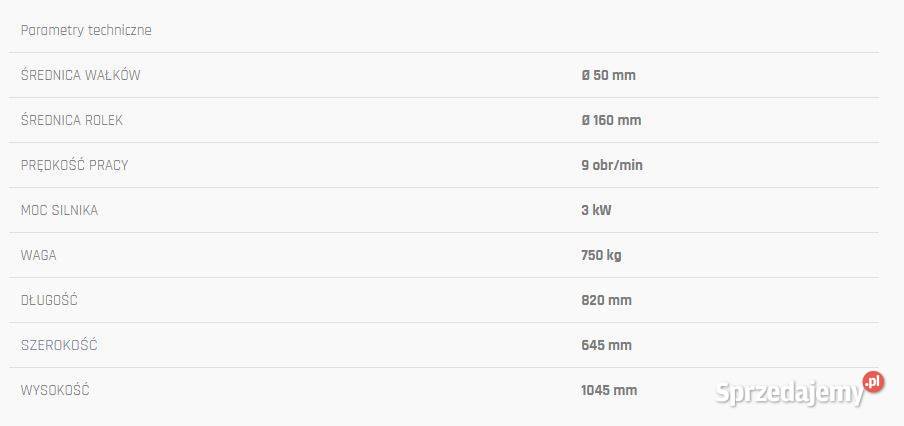Viewport: 904px width, 426px height.
Task: Click the MOC SILNIKA label
Action: coord(59,210)
